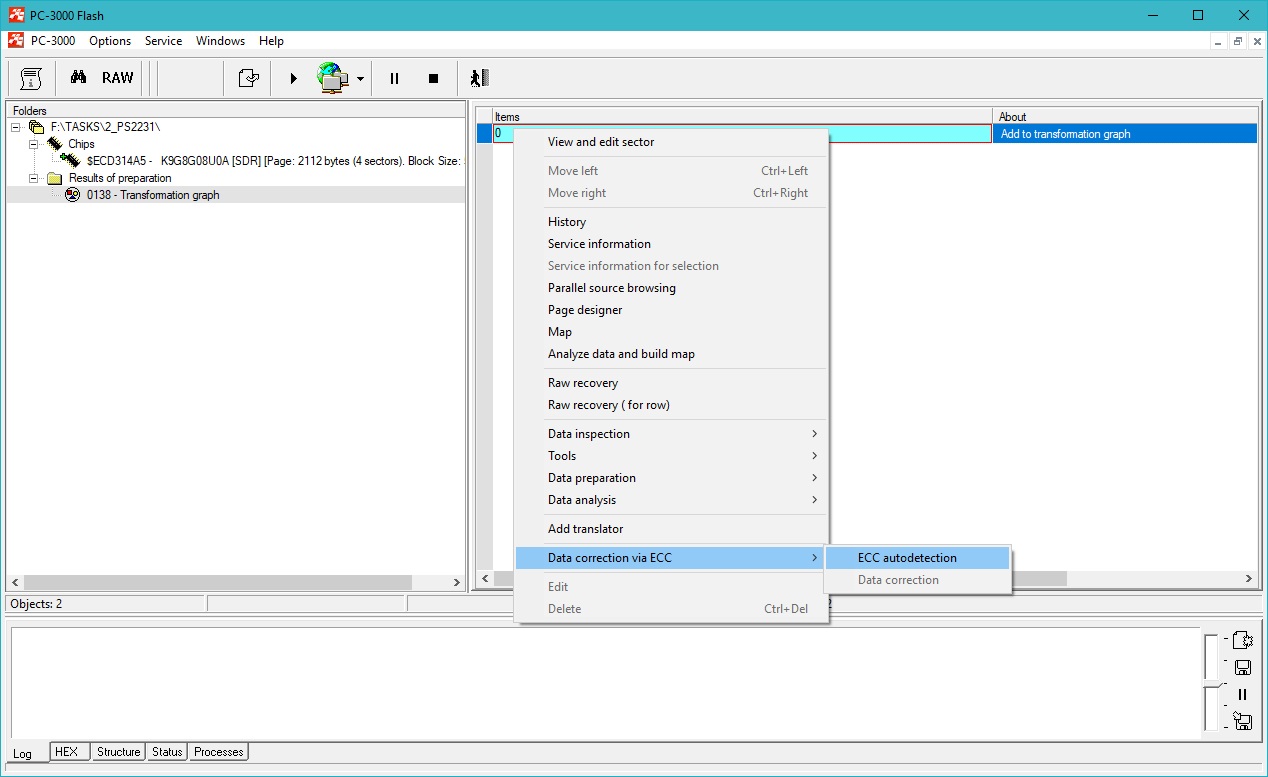Image resolution: width=1268 pixels, height=777 pixels.
Task: Click the clear log document icon
Action: click(1243, 640)
